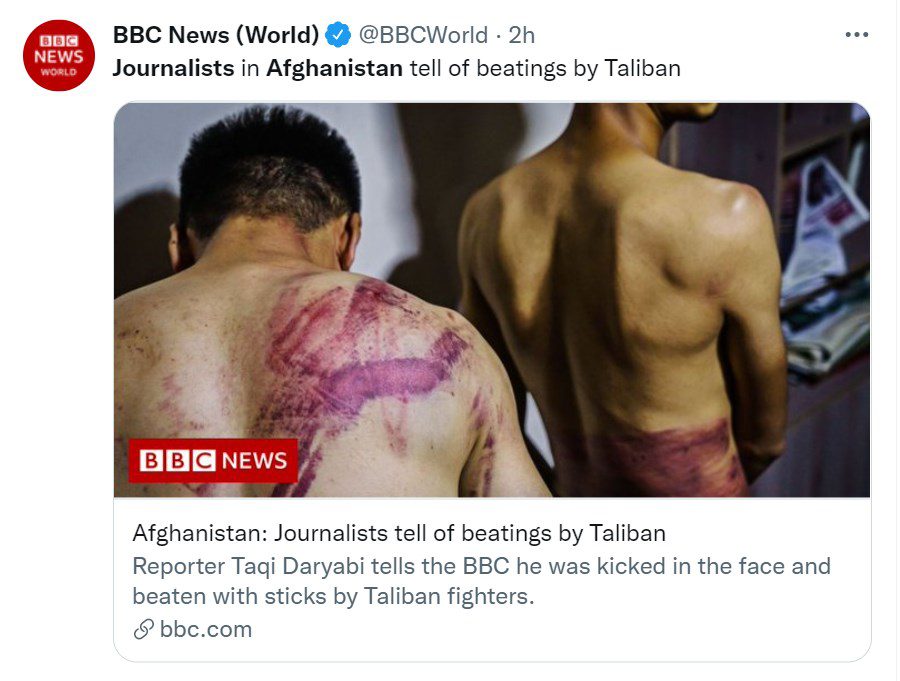Open the three-dot more options menu

tap(856, 35)
